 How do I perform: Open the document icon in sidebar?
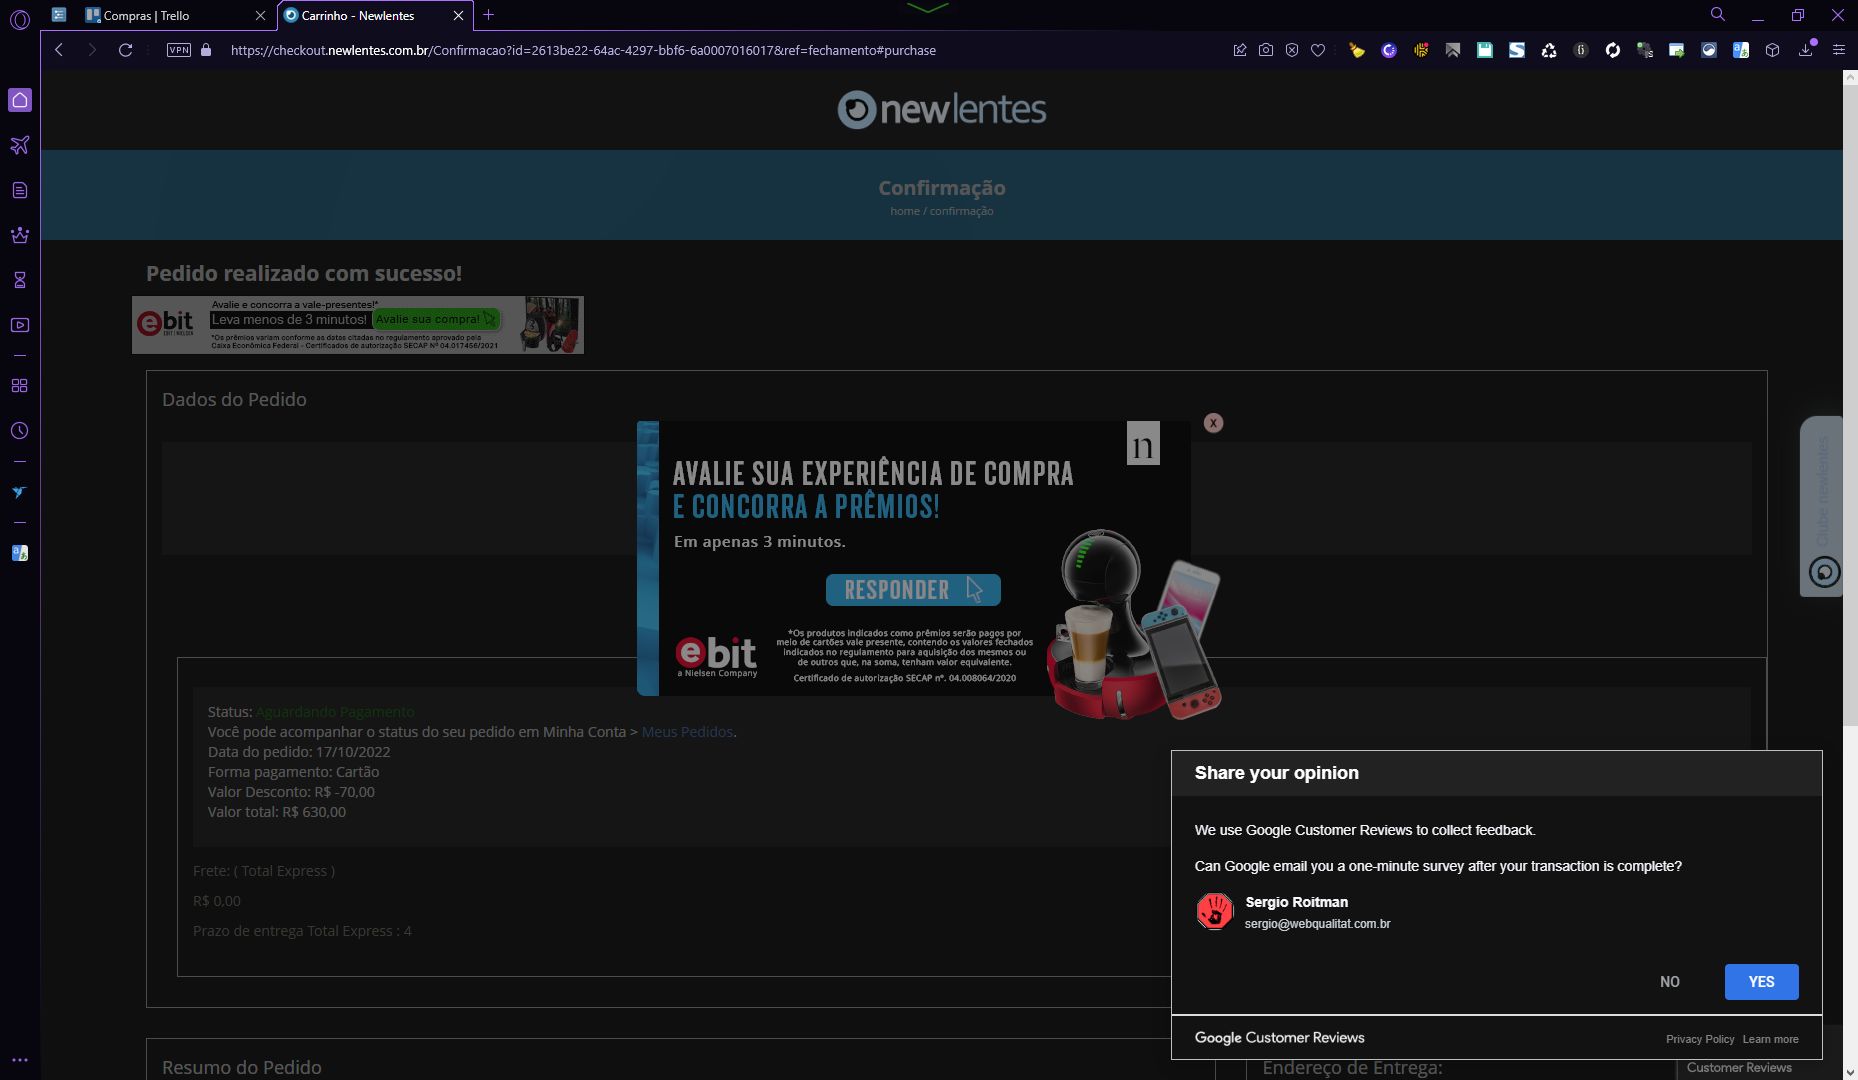point(20,190)
